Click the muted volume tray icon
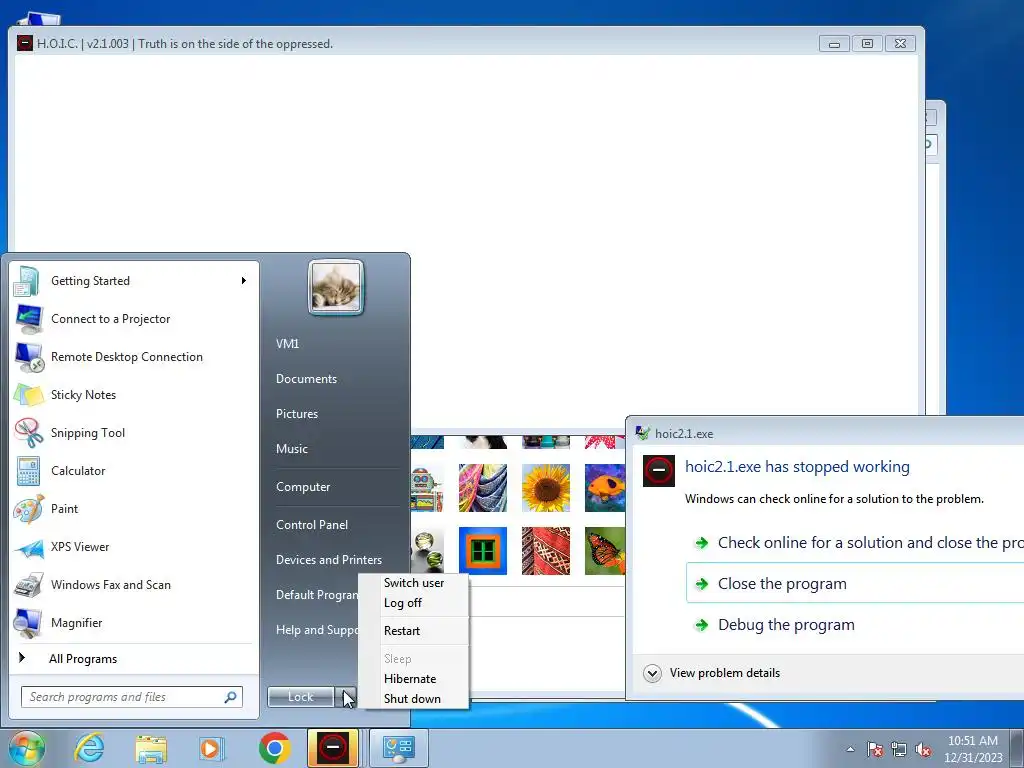 pyautogui.click(x=923, y=750)
